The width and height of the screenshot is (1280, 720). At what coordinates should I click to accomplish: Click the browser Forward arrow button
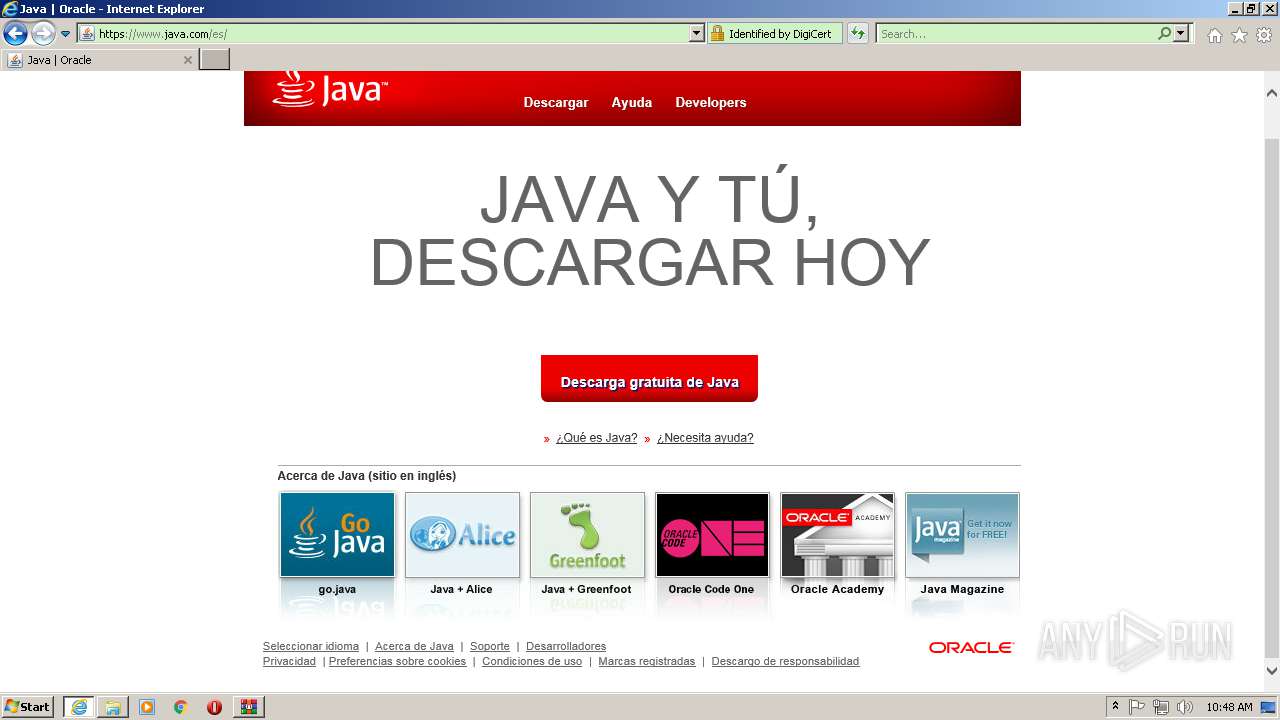[42, 34]
